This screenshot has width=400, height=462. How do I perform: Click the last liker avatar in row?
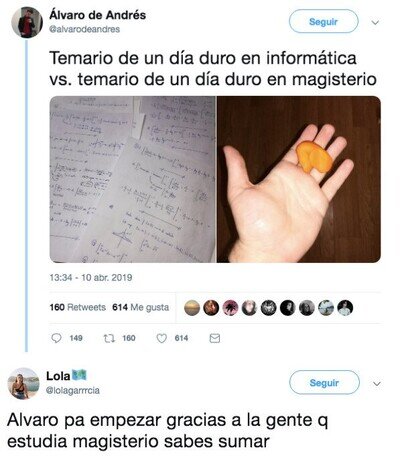pos(345,307)
